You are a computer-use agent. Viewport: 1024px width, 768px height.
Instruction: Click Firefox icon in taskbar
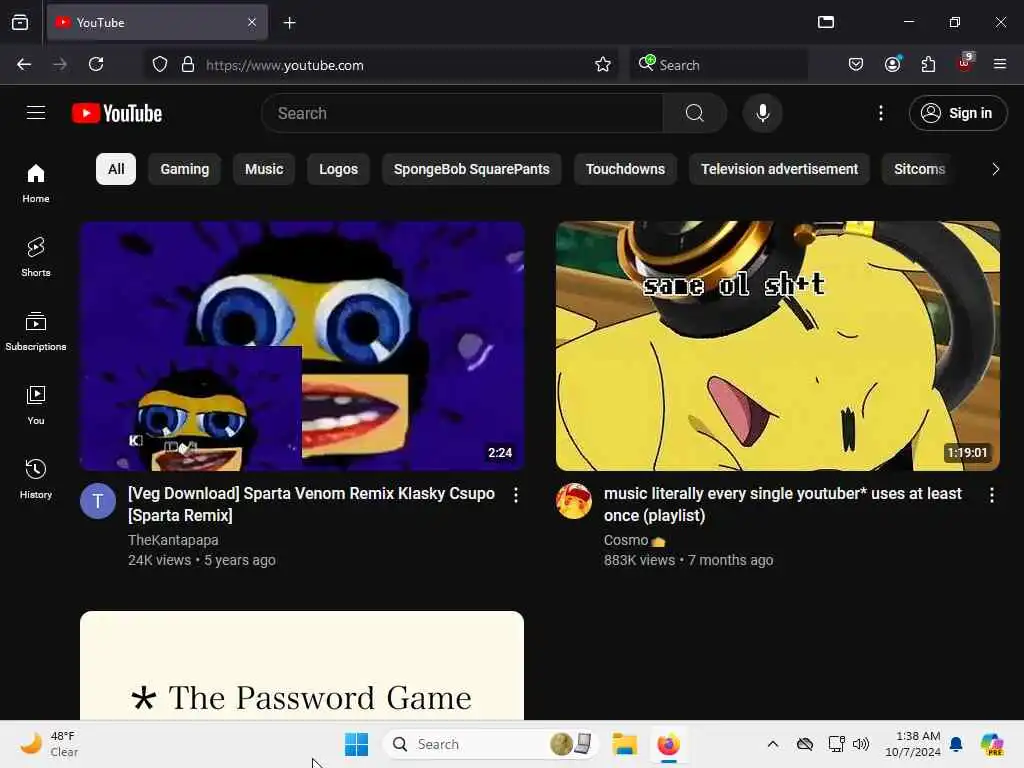point(668,744)
